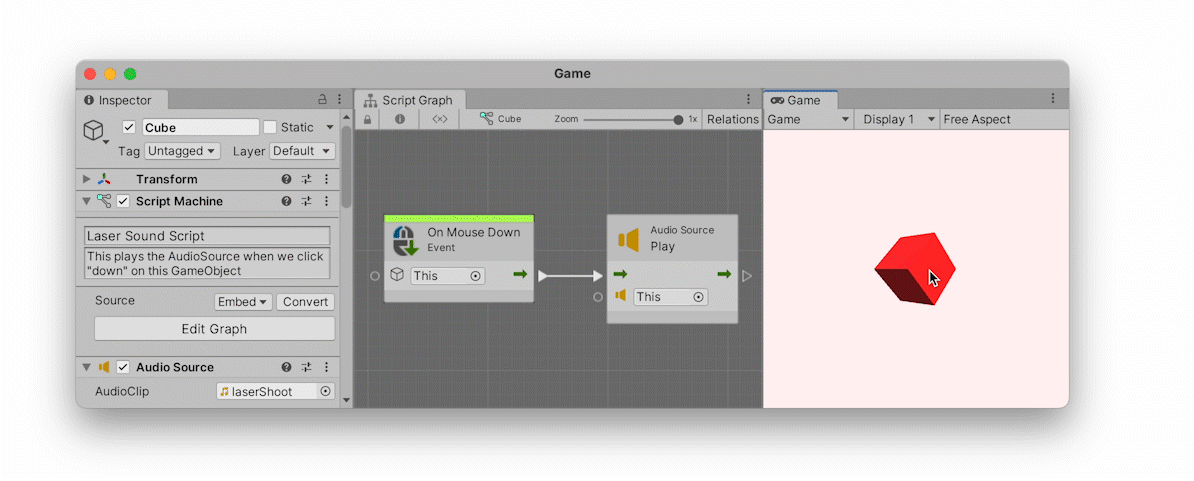Open the Source Embed dropdown
The height and width of the screenshot is (481, 1194).
point(243,302)
